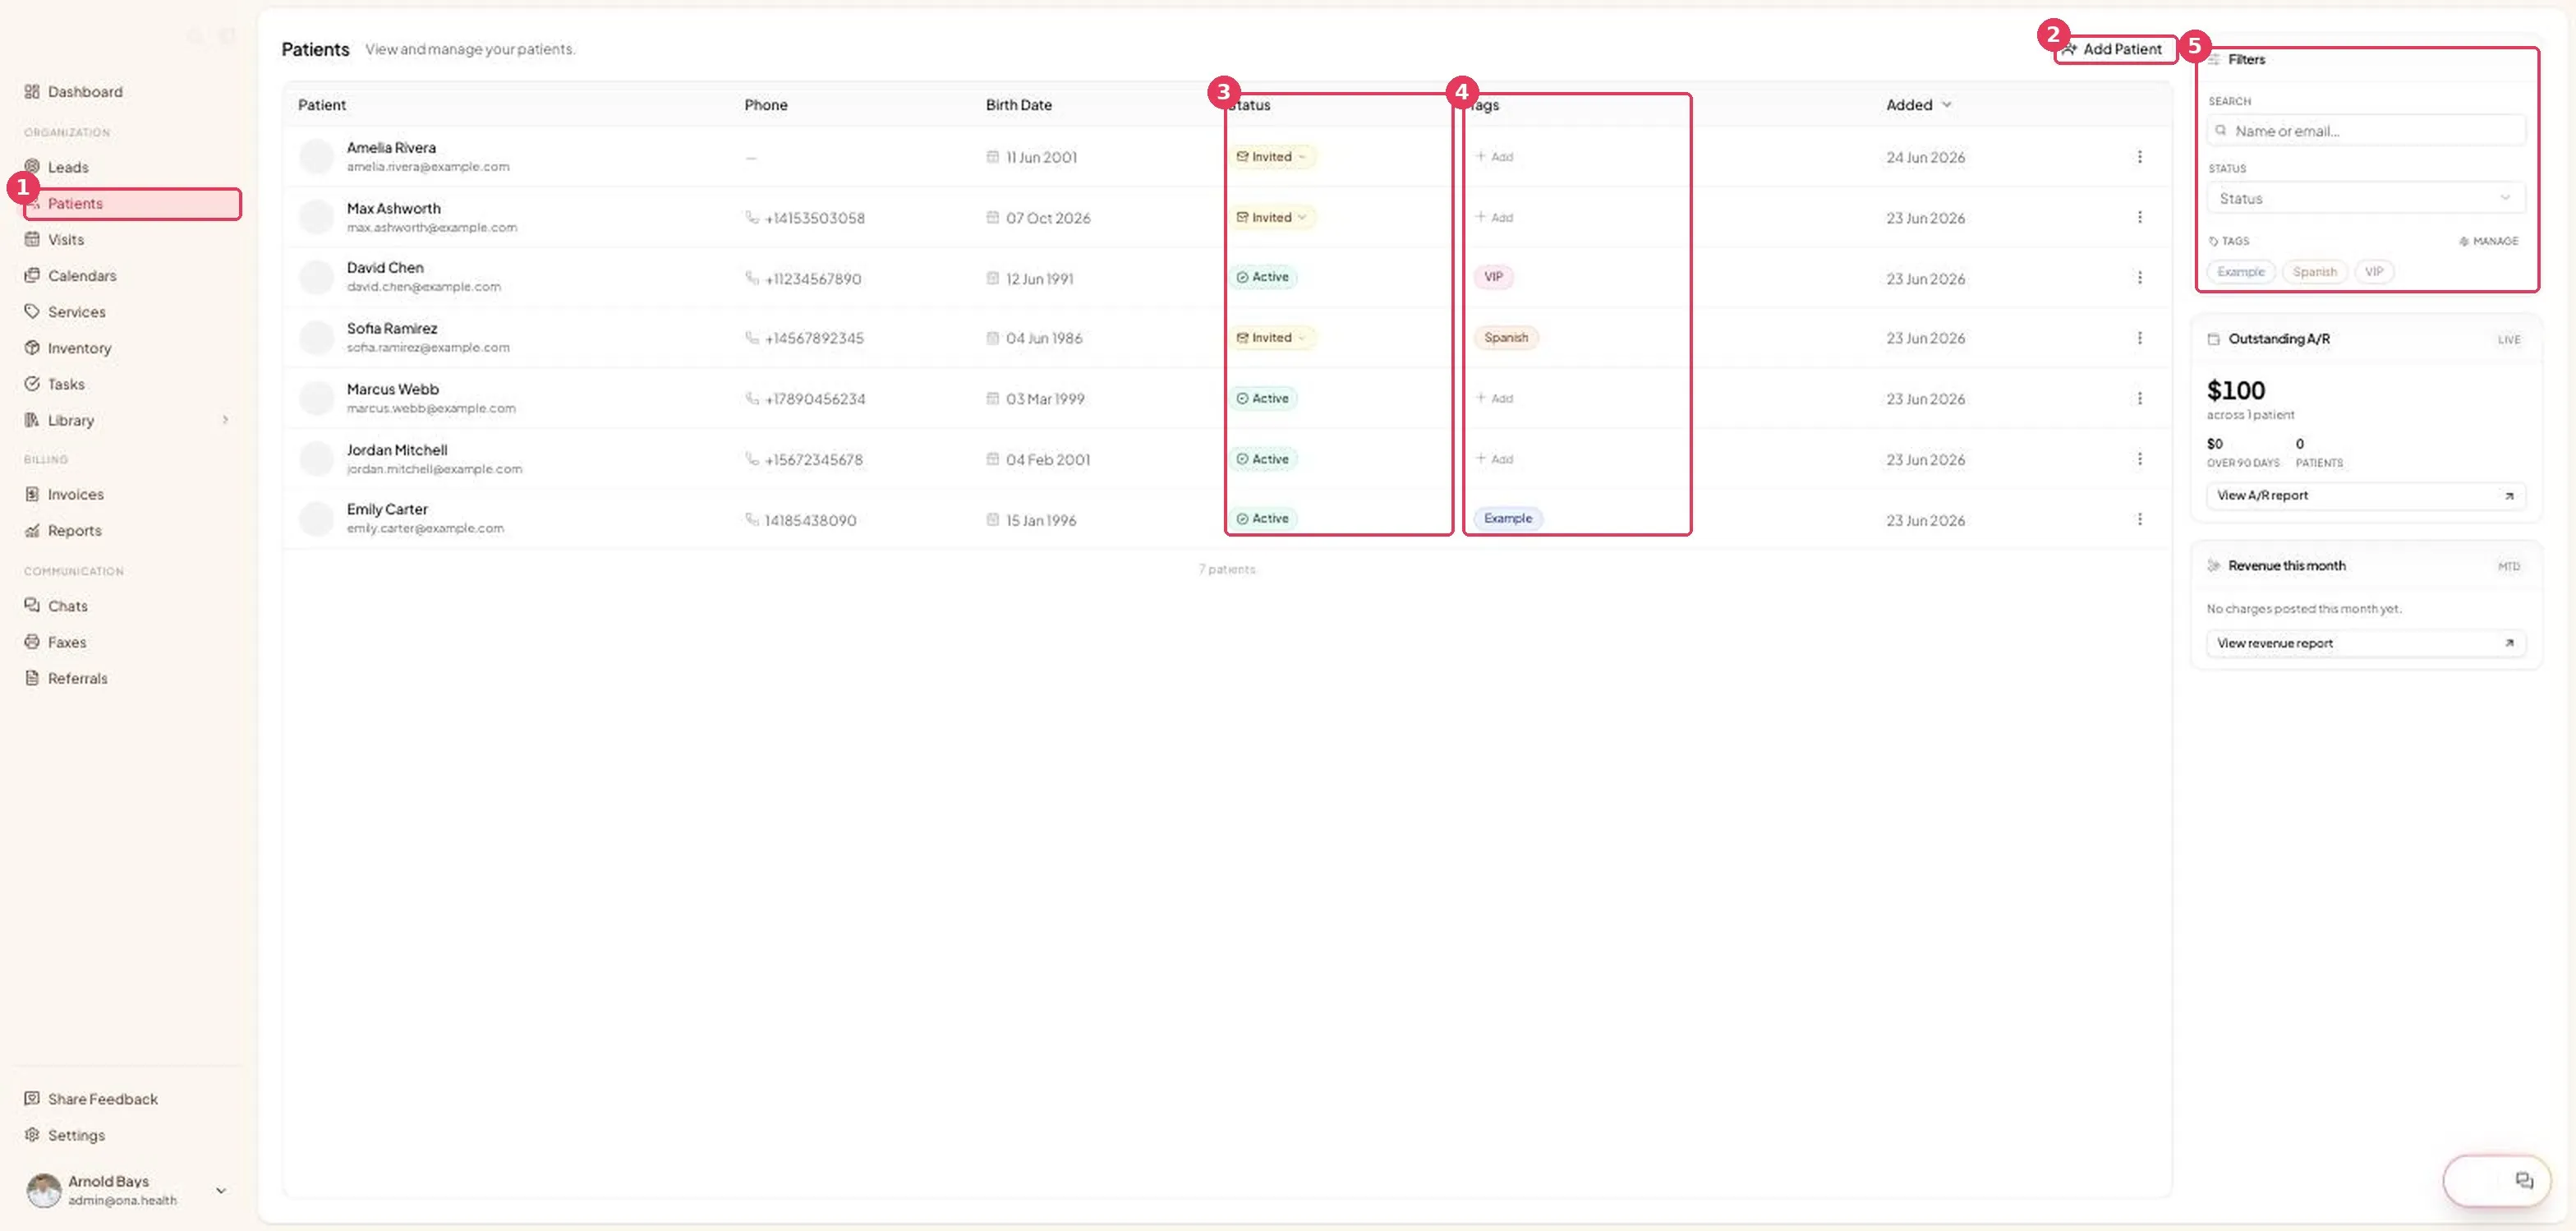The height and width of the screenshot is (1231, 2576).
Task: Click Emily Carter's birth date 15 Jan 1996
Action: pyautogui.click(x=1041, y=520)
